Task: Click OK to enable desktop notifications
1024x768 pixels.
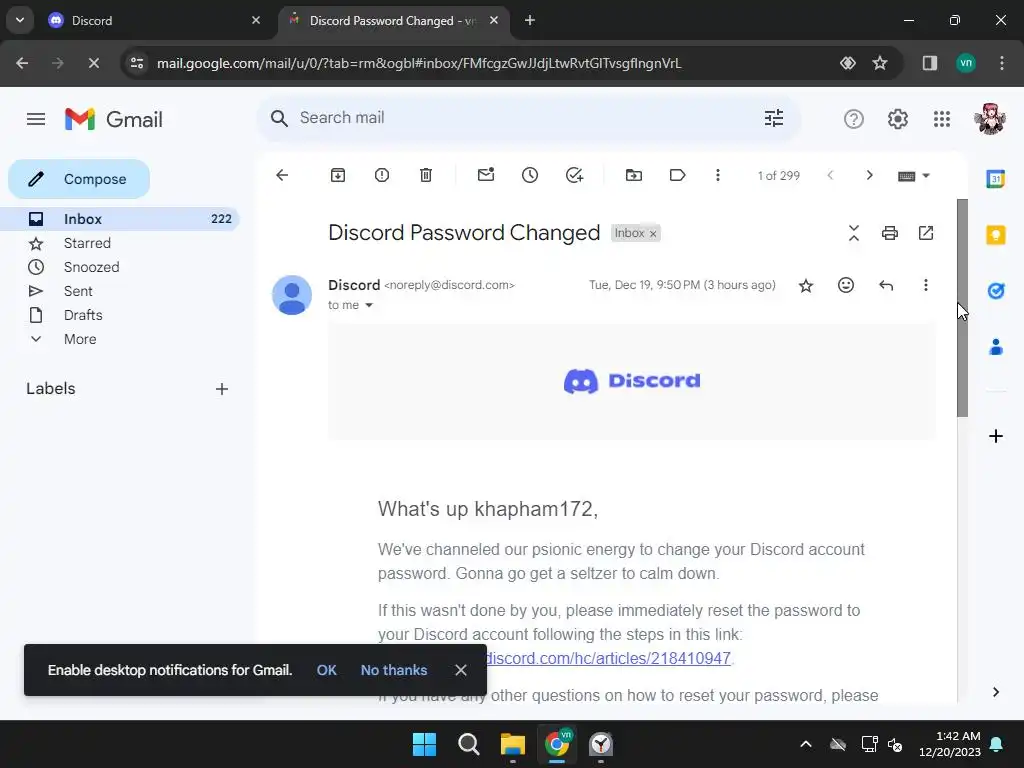Action: pyautogui.click(x=327, y=670)
